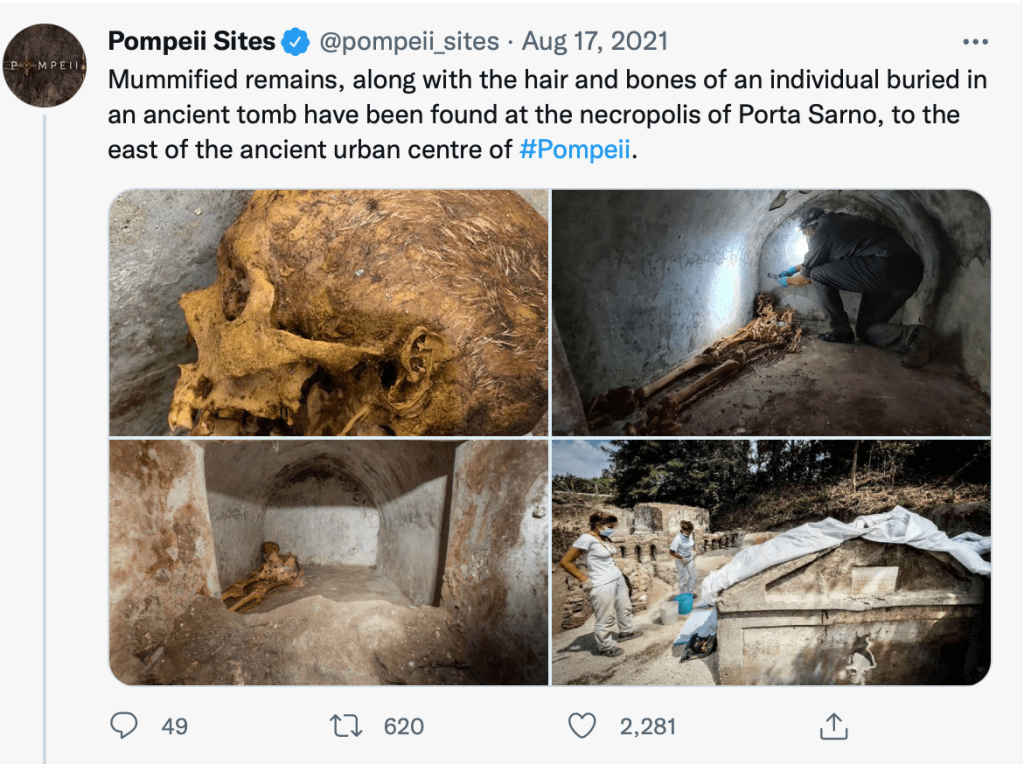Open photo of workers outside the tomb
The width and height of the screenshot is (1024, 764).
pos(771,562)
